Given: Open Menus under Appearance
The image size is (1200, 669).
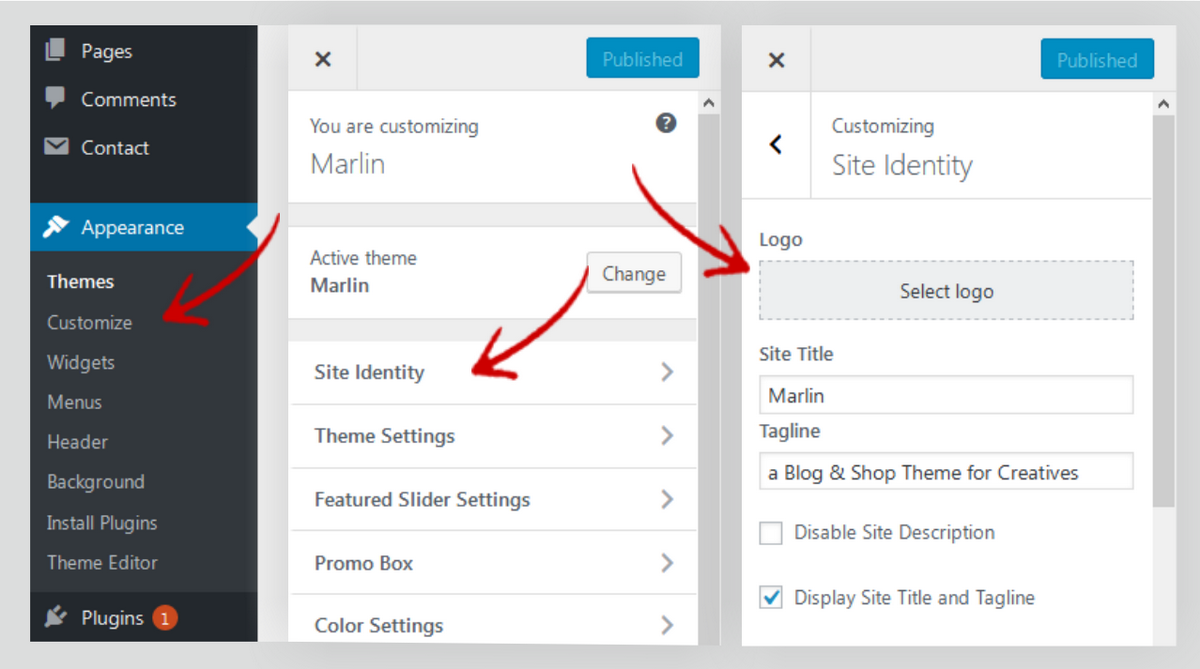Looking at the screenshot, I should (74, 402).
